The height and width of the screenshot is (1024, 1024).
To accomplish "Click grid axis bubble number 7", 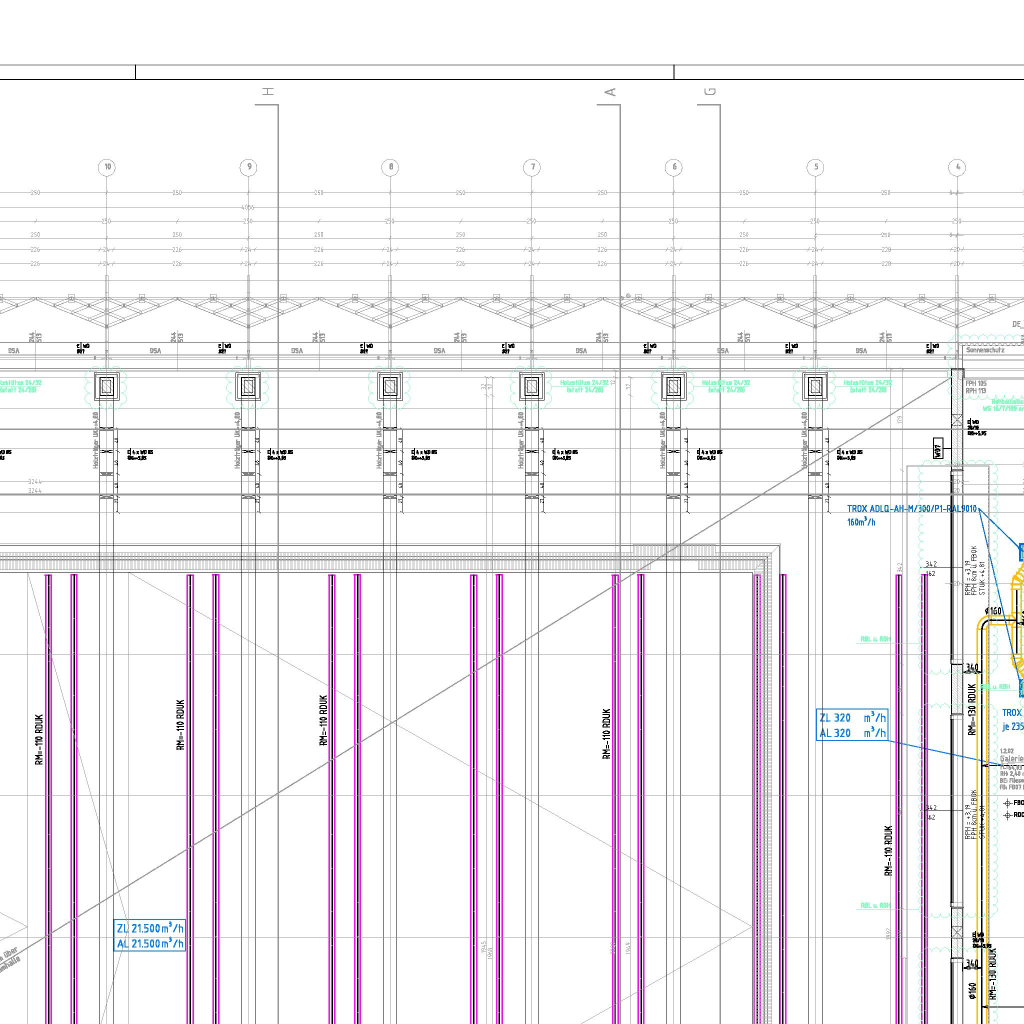I will point(533,167).
